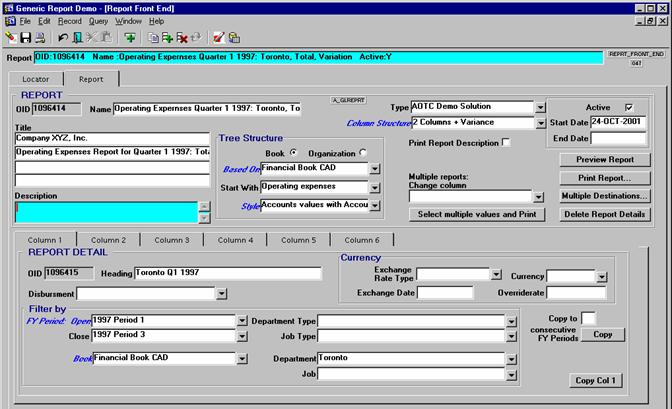Click Description scrollbar up arrow
Screen dimensions: 672x409
[x=204, y=206]
